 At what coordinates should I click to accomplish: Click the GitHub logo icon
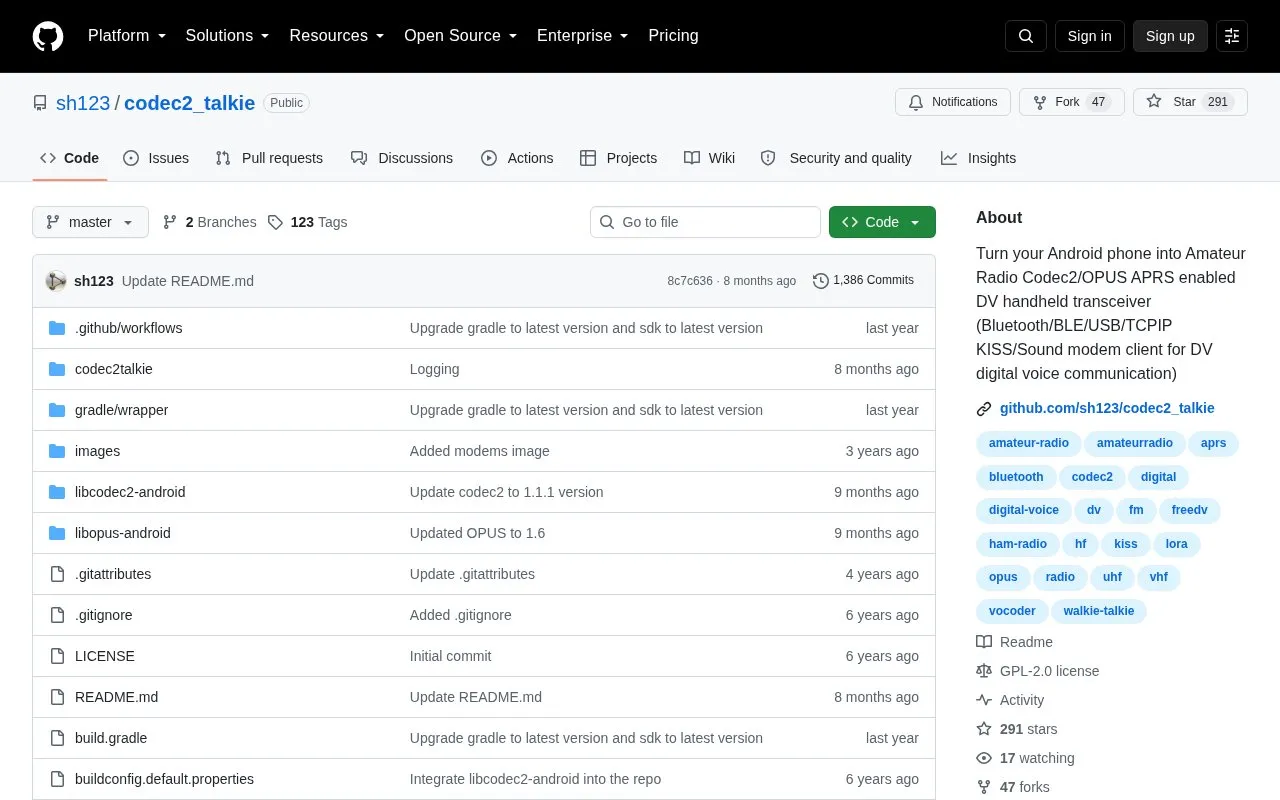(x=48, y=36)
